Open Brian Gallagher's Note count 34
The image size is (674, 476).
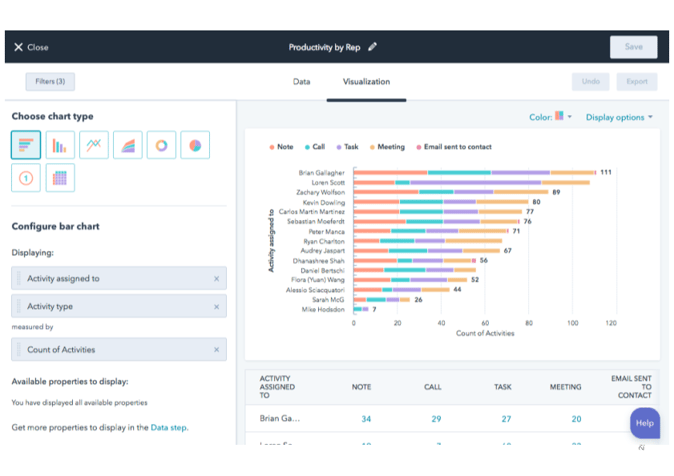pyautogui.click(x=366, y=419)
